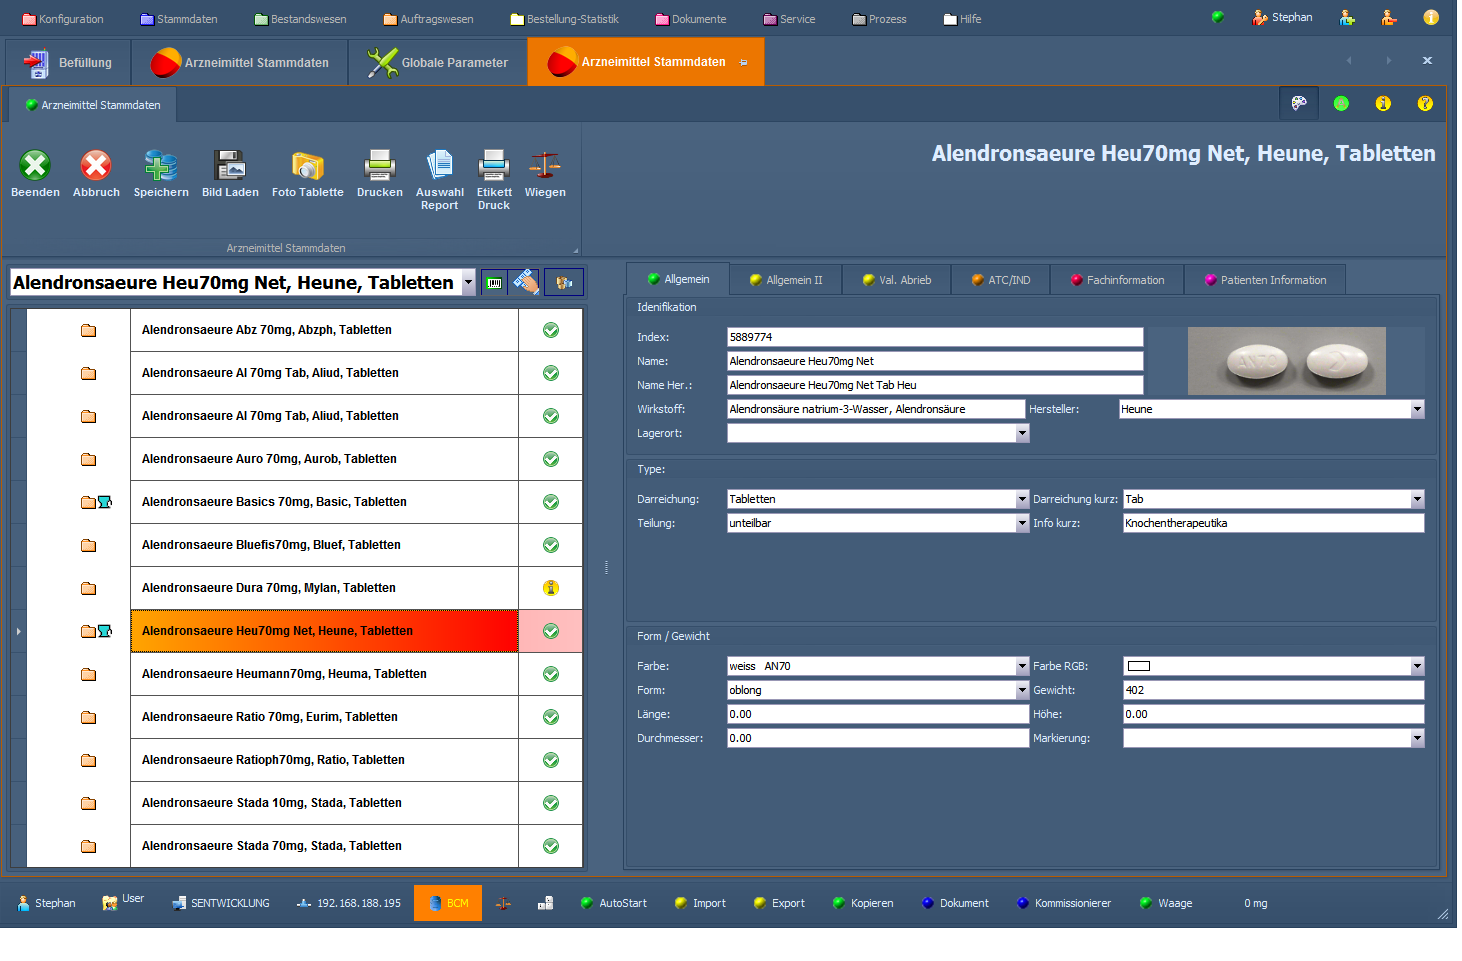1462x961 pixels.
Task: Open the Farbe RGB color swatch
Action: click(x=1139, y=666)
